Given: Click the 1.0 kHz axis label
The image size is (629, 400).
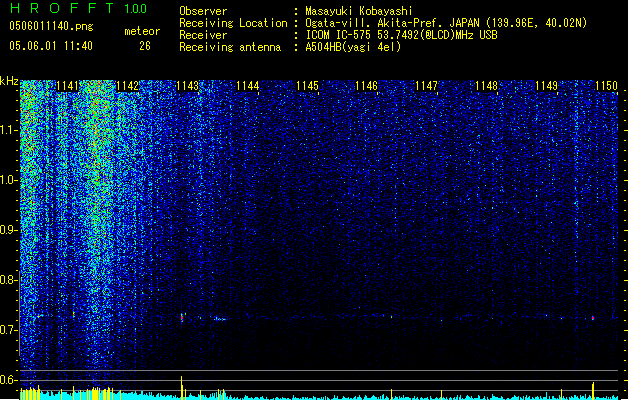Looking at the screenshot, I should [8, 180].
